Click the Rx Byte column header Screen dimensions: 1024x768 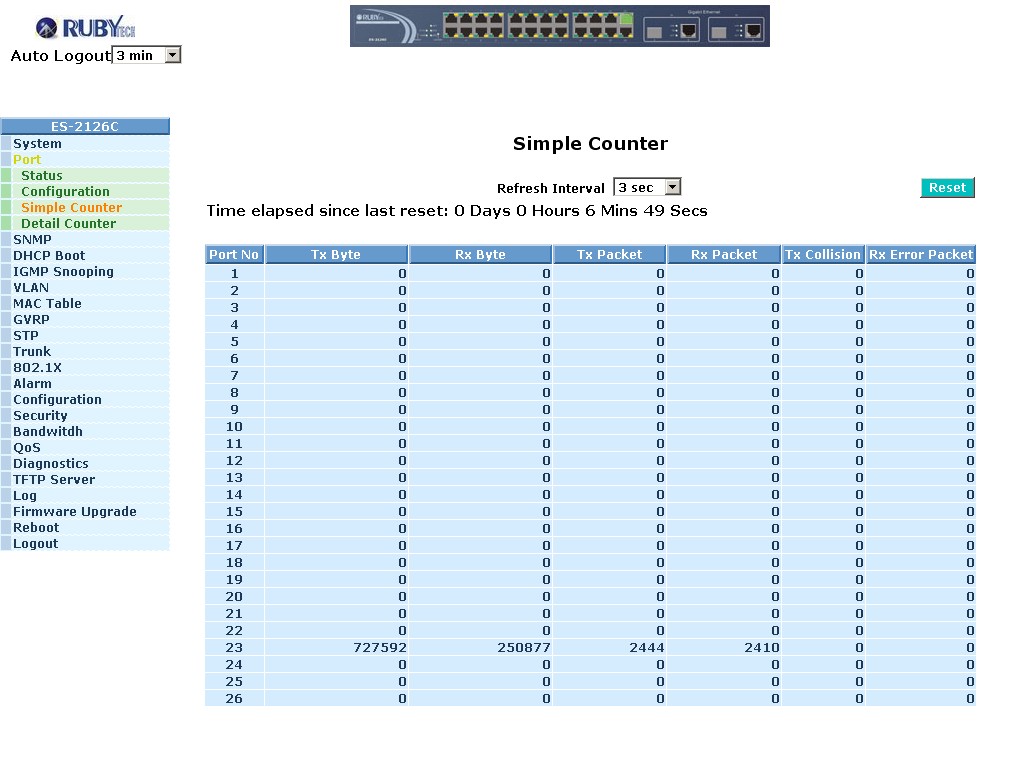click(480, 255)
